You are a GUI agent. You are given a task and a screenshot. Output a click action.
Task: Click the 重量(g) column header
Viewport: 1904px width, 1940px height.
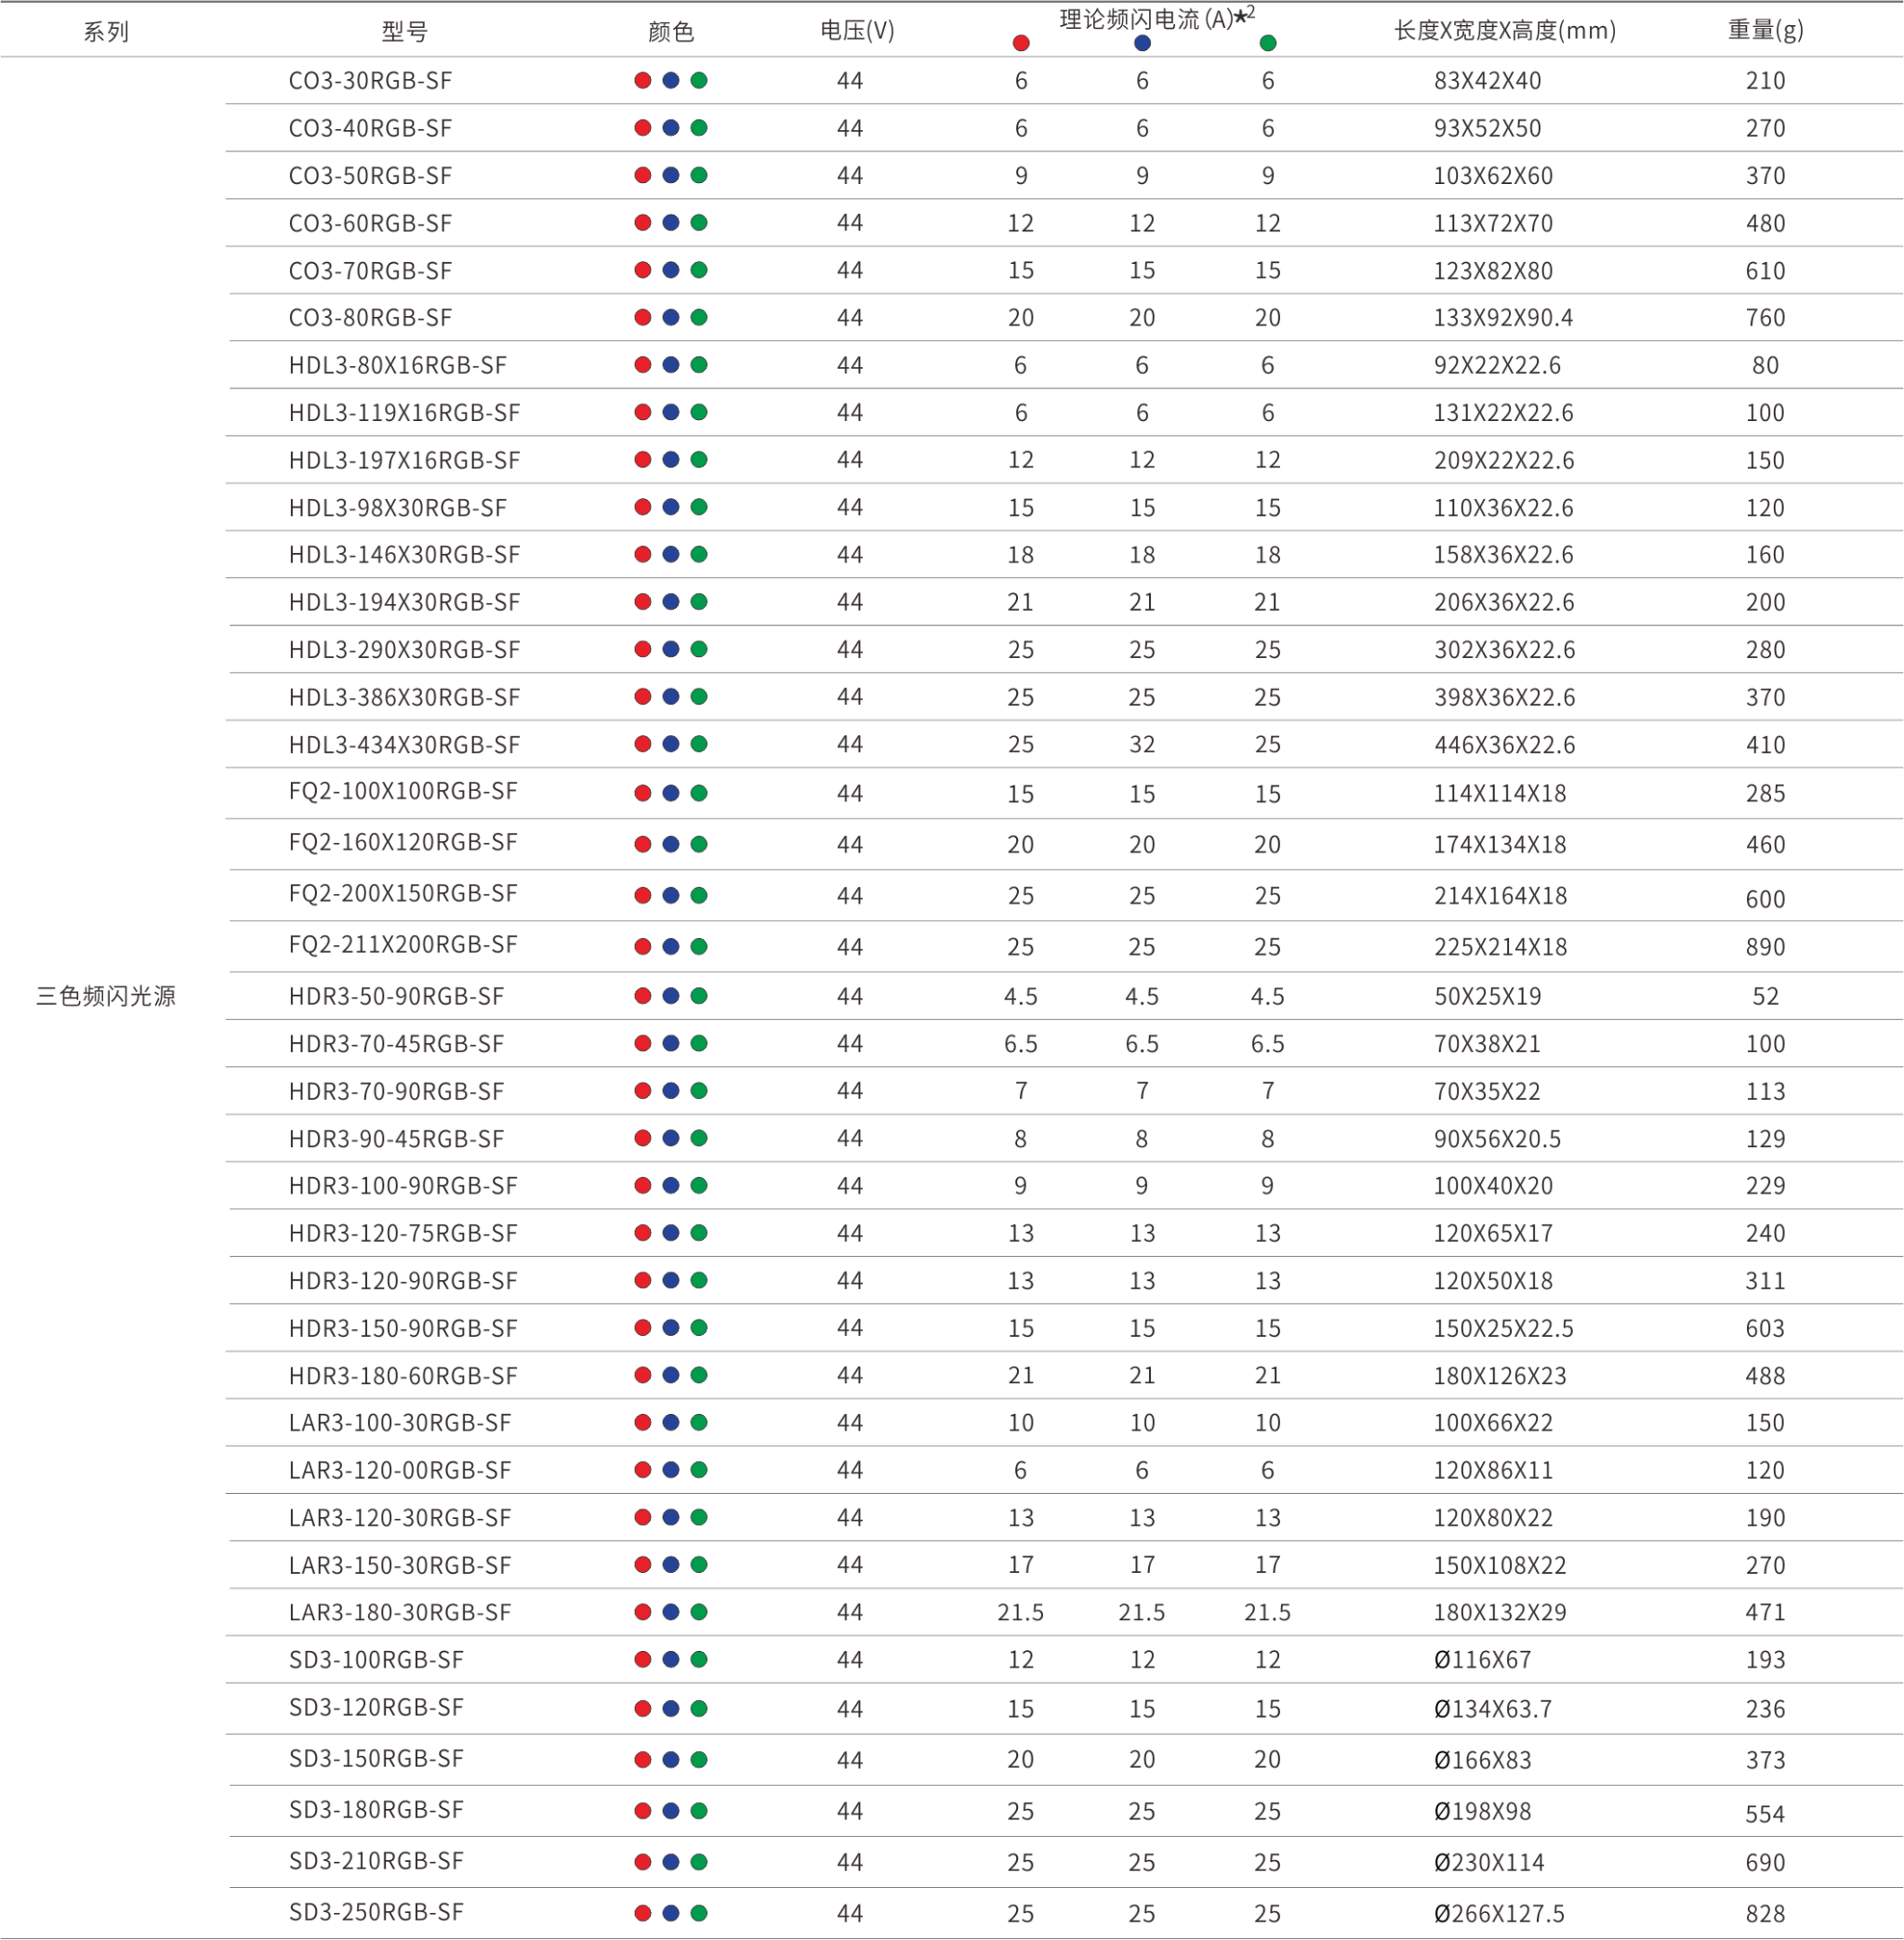tap(1765, 30)
